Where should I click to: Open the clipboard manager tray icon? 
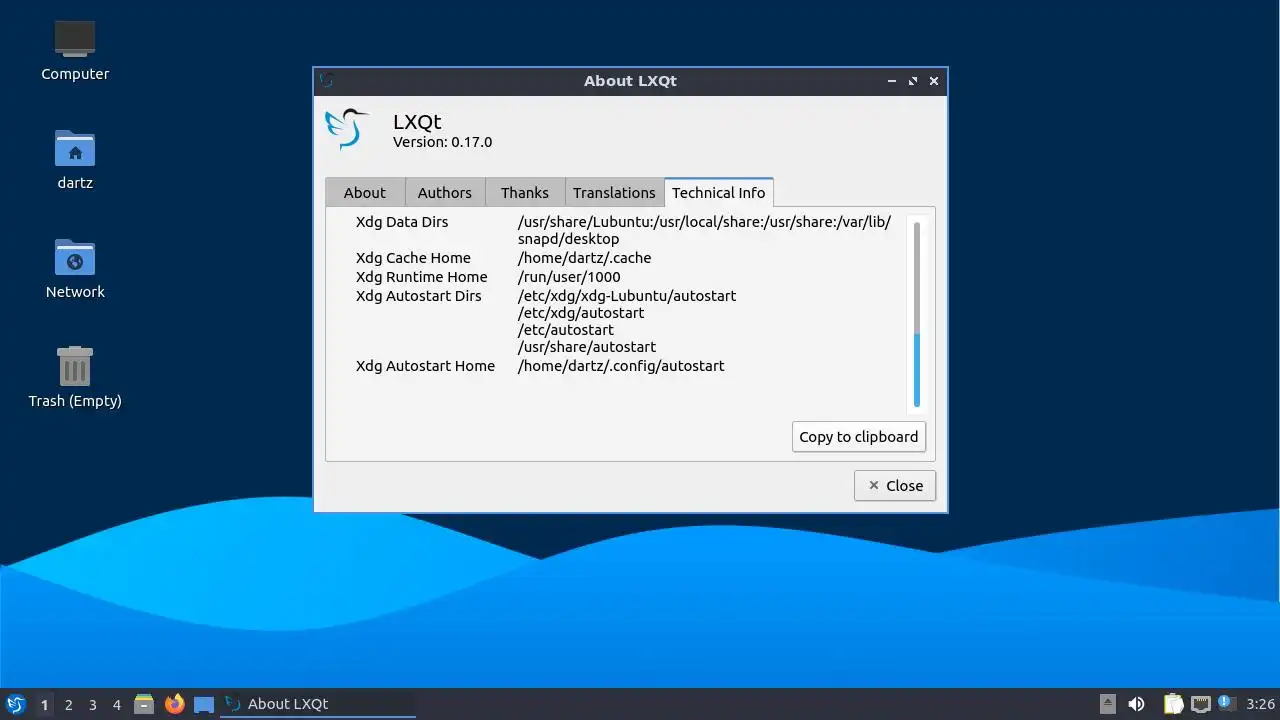pyautogui.click(x=1173, y=704)
